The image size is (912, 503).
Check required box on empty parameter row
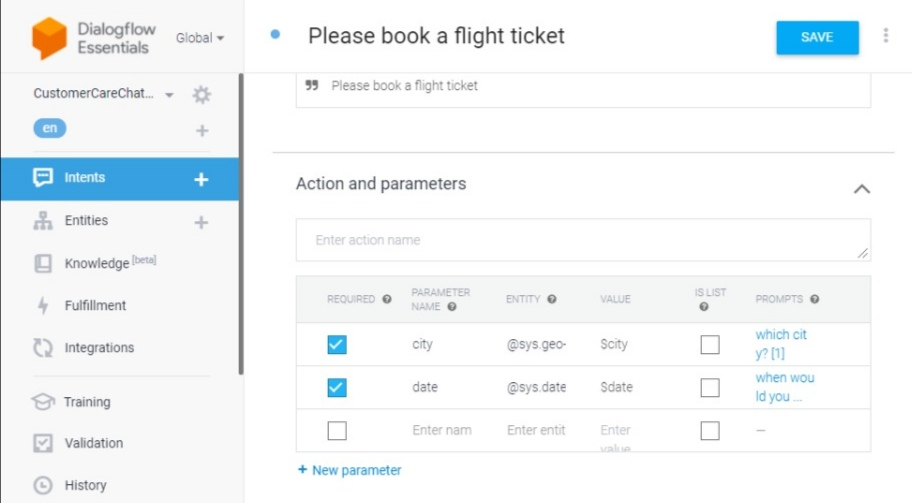coord(337,430)
